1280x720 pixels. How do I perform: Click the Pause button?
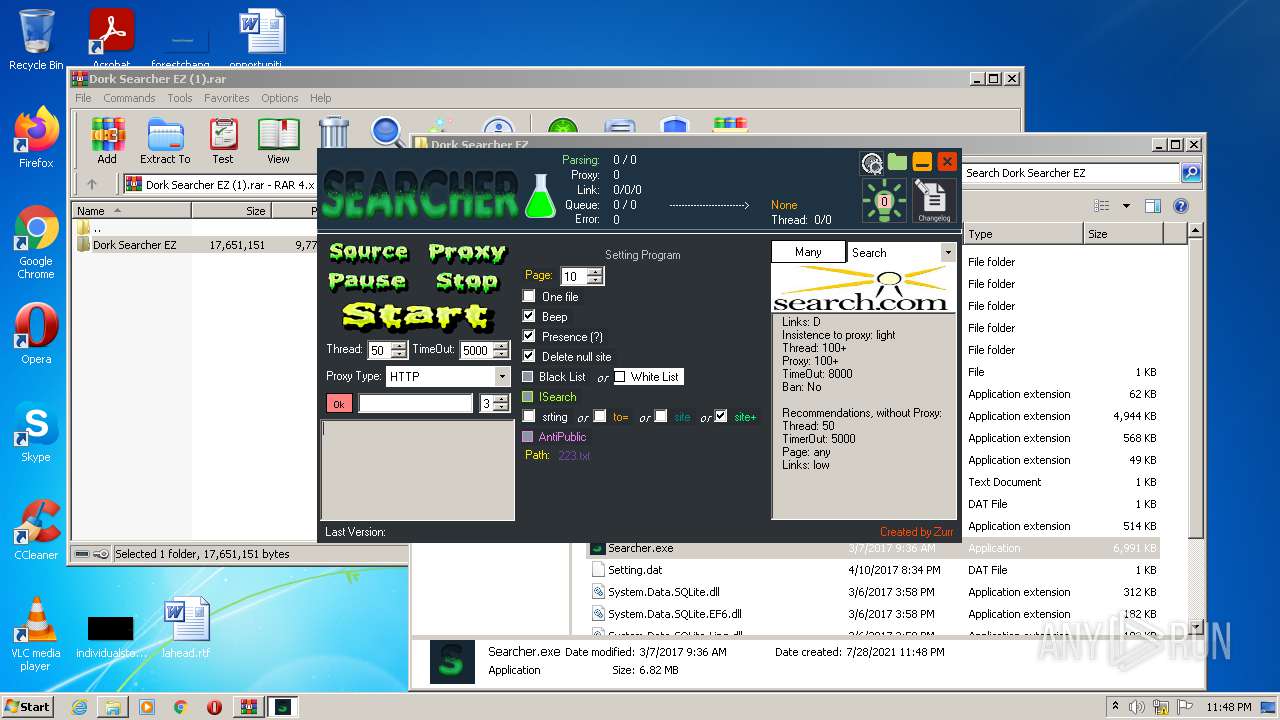pyautogui.click(x=367, y=281)
